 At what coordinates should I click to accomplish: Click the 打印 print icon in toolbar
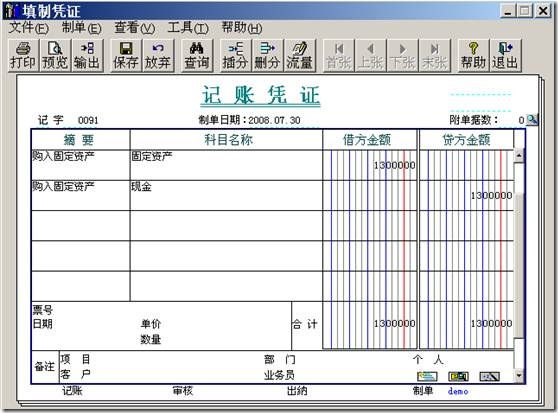23,55
